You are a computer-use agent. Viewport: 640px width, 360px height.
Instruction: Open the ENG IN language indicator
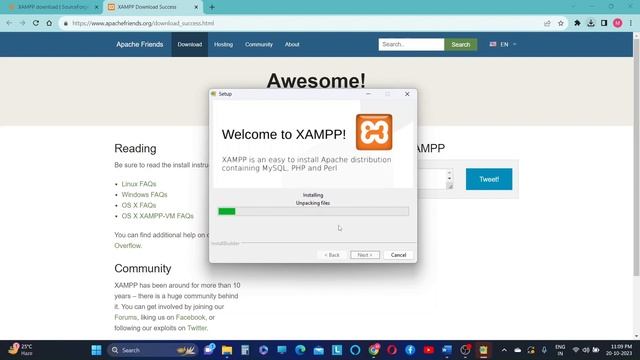coord(560,350)
